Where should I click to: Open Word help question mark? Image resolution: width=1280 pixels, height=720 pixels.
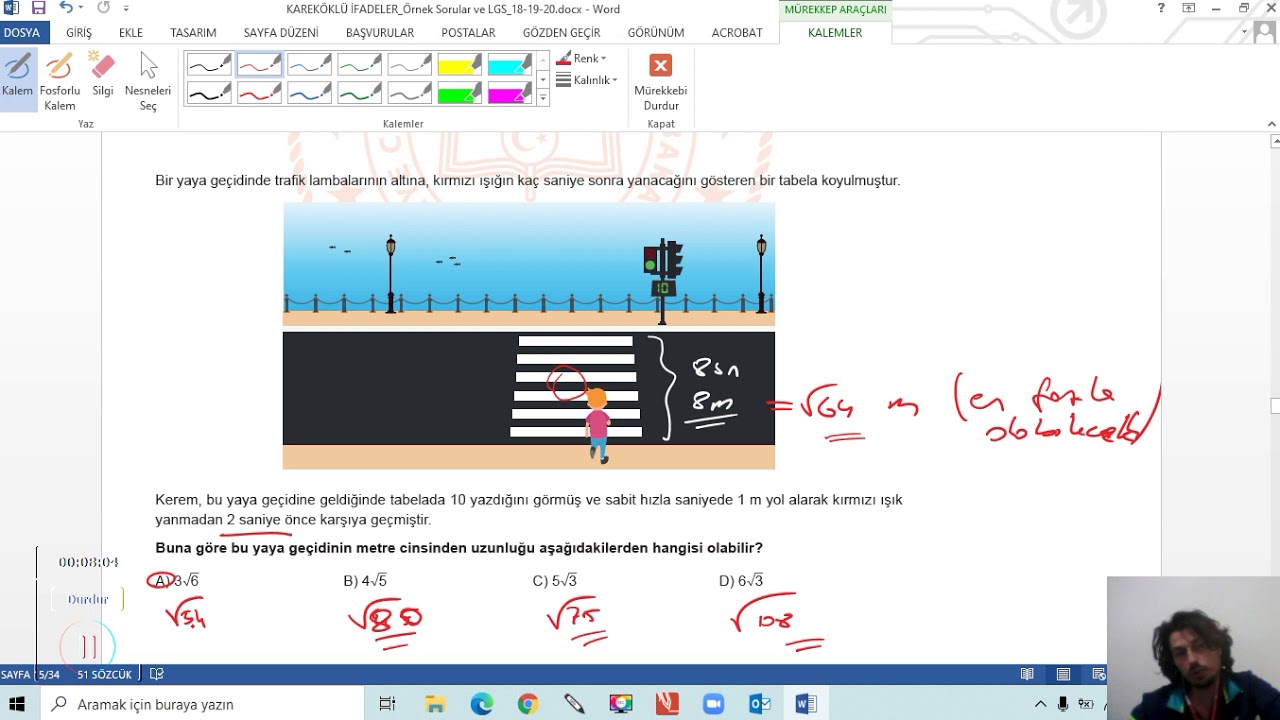click(1161, 8)
